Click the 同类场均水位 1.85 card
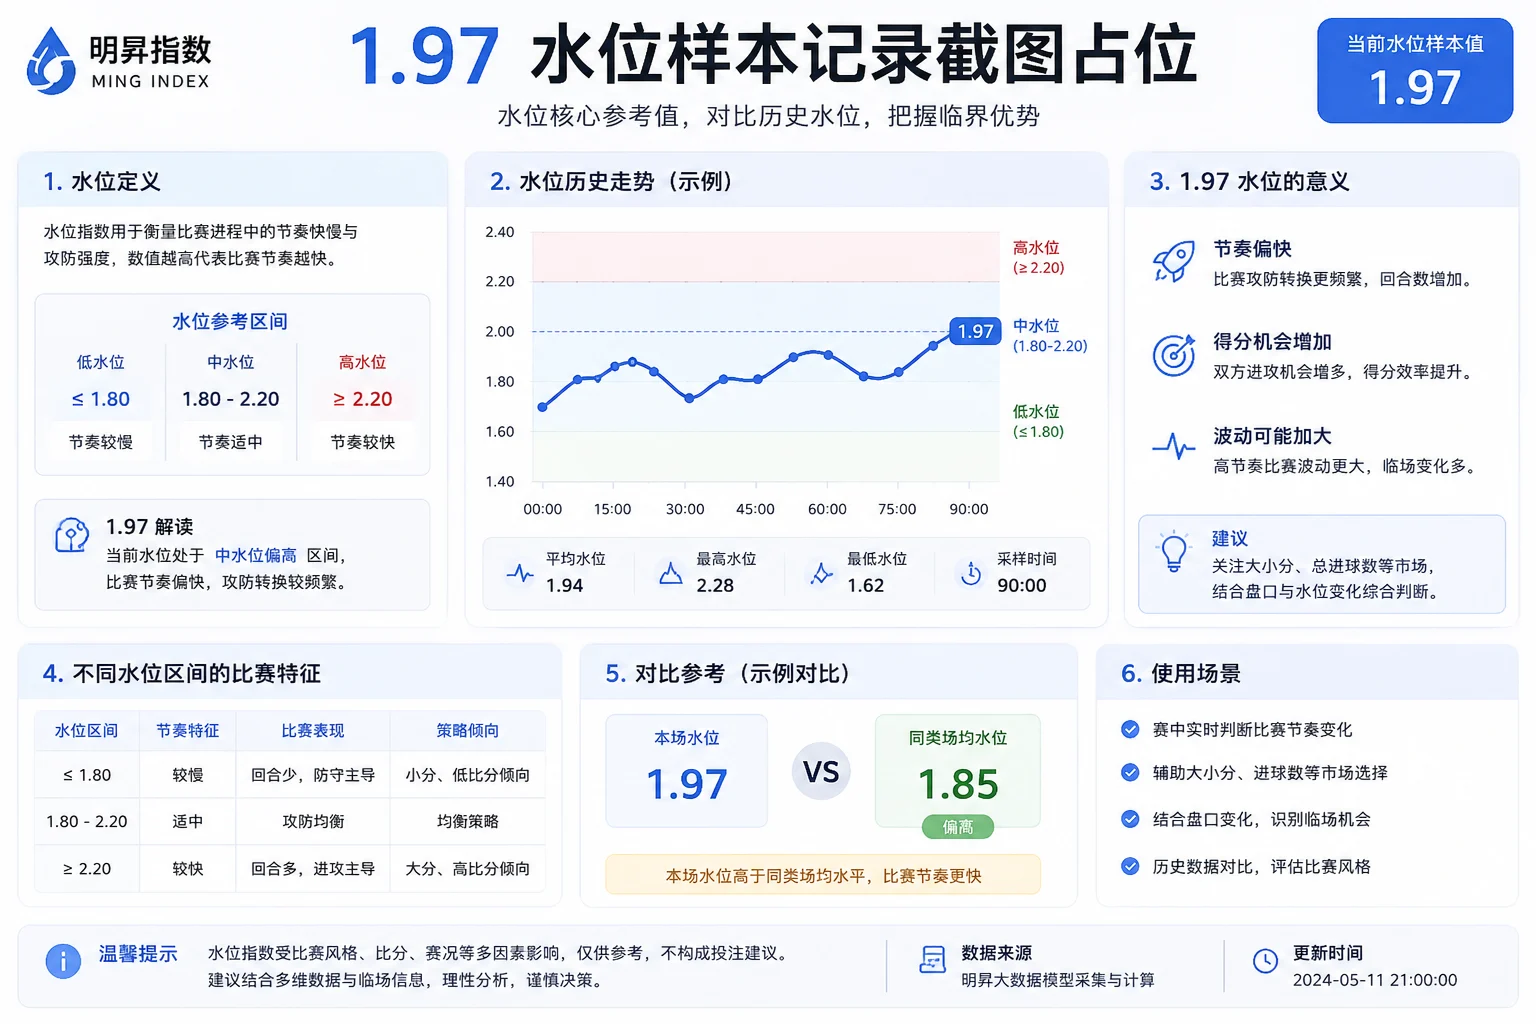 click(958, 771)
